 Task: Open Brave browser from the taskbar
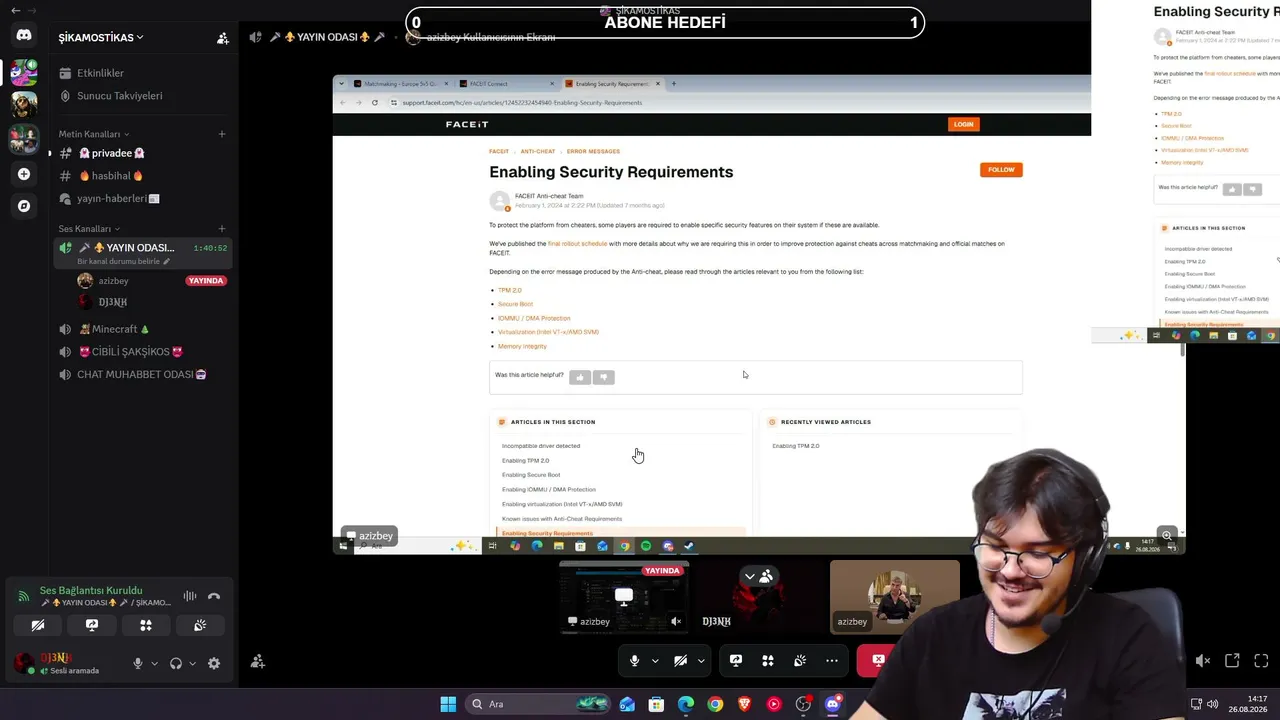[744, 704]
